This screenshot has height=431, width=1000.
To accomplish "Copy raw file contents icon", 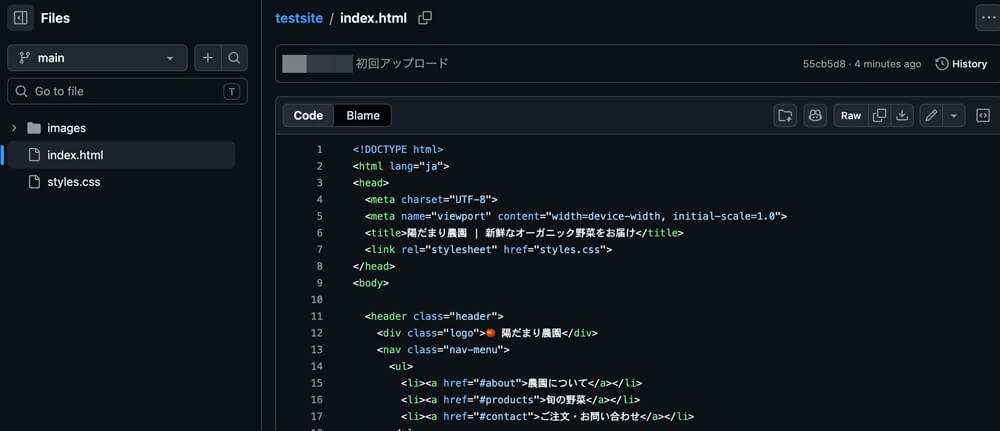I will point(879,116).
